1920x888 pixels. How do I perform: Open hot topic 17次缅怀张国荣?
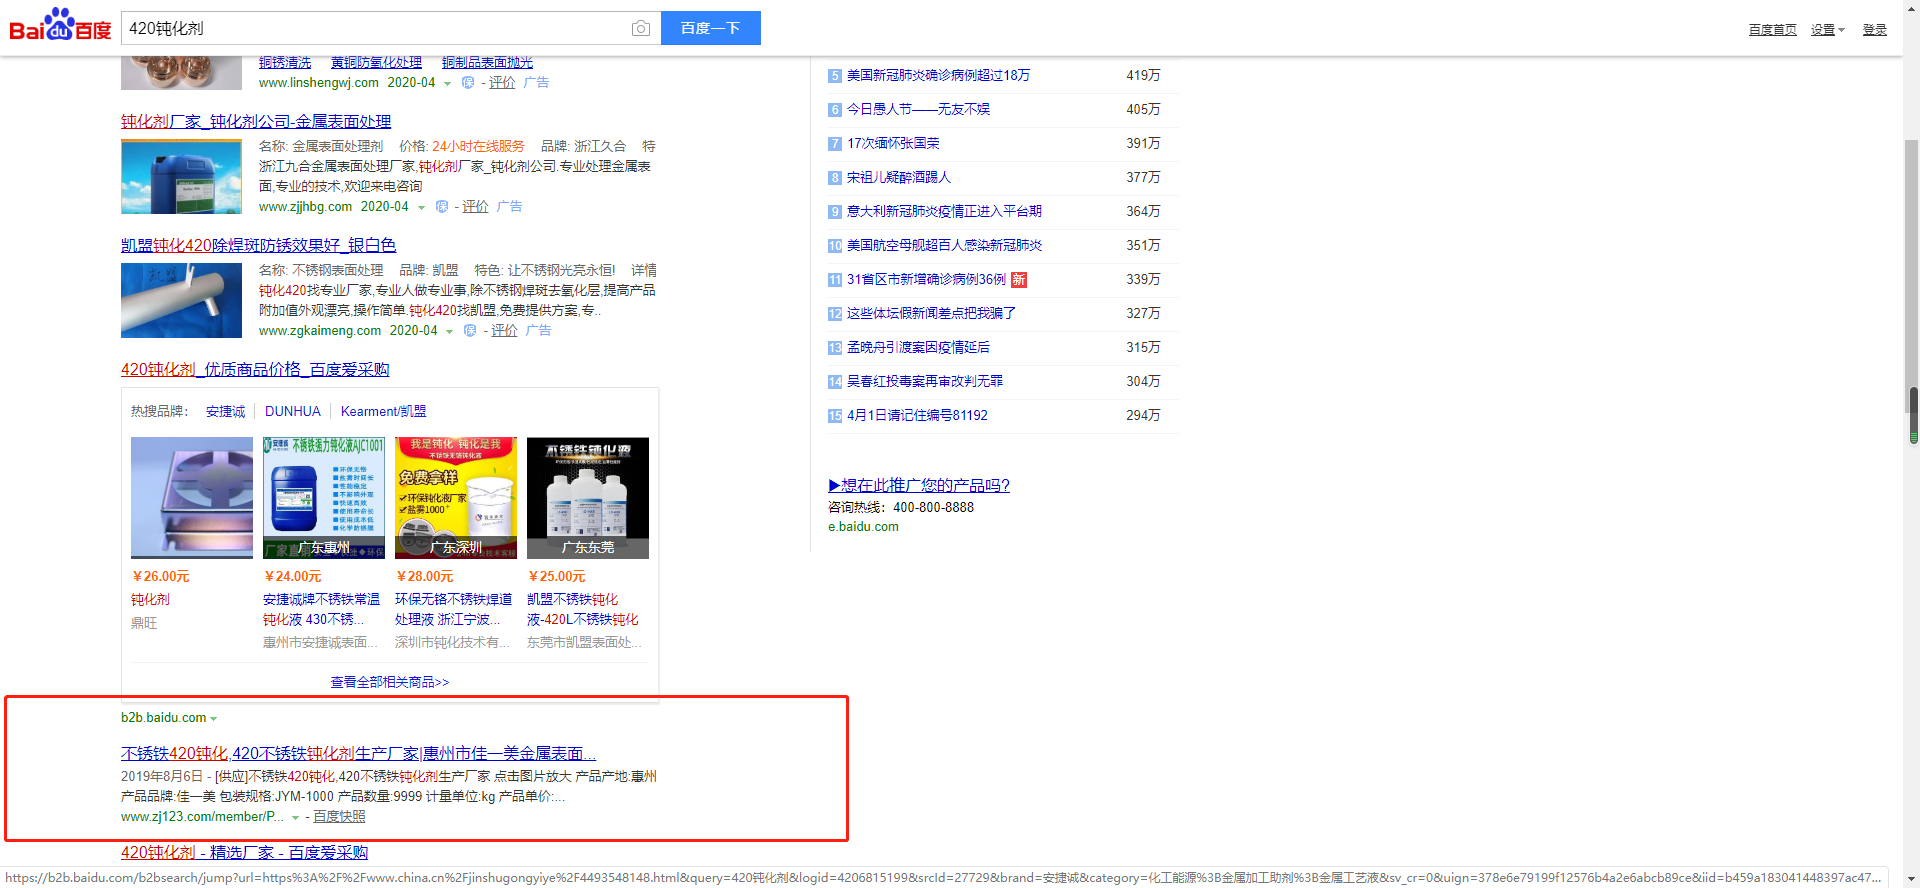893,143
